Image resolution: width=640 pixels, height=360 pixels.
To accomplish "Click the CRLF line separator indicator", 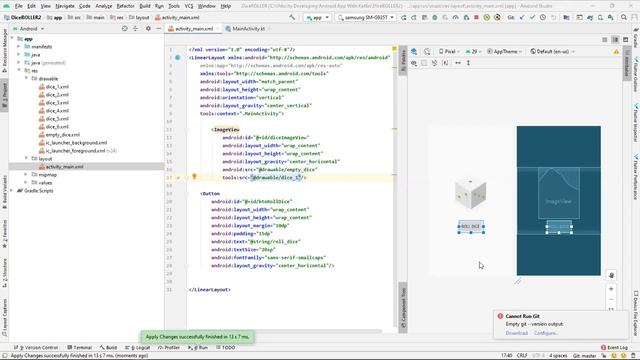I will [522, 356].
